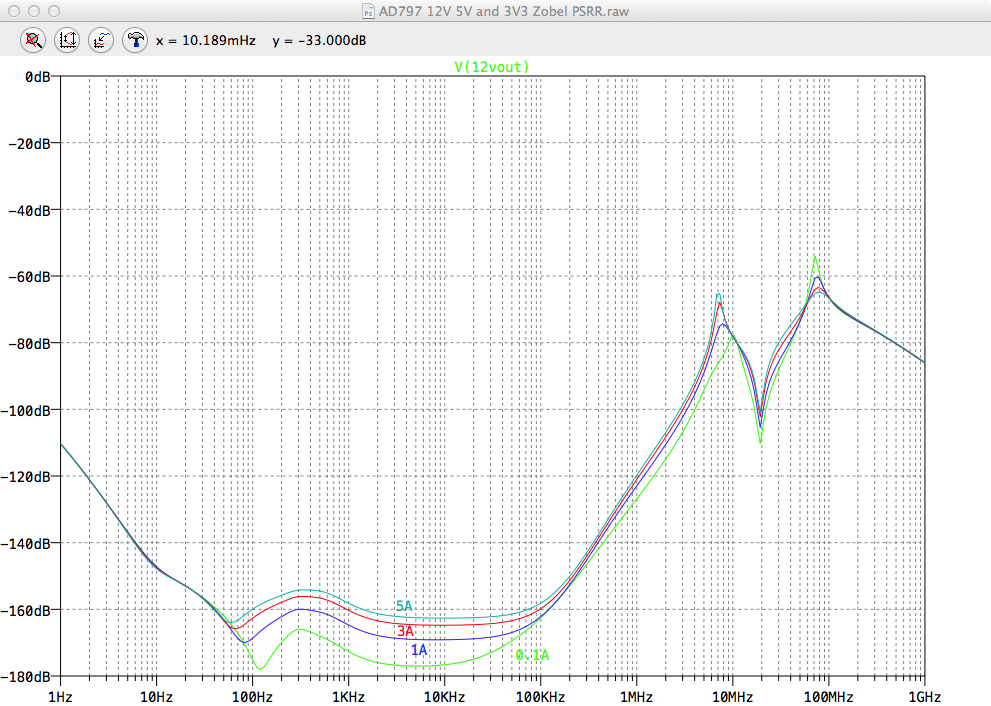This screenshot has height=706, width=991.
Task: Close the PSRR.raw plot window
Action: [14, 11]
